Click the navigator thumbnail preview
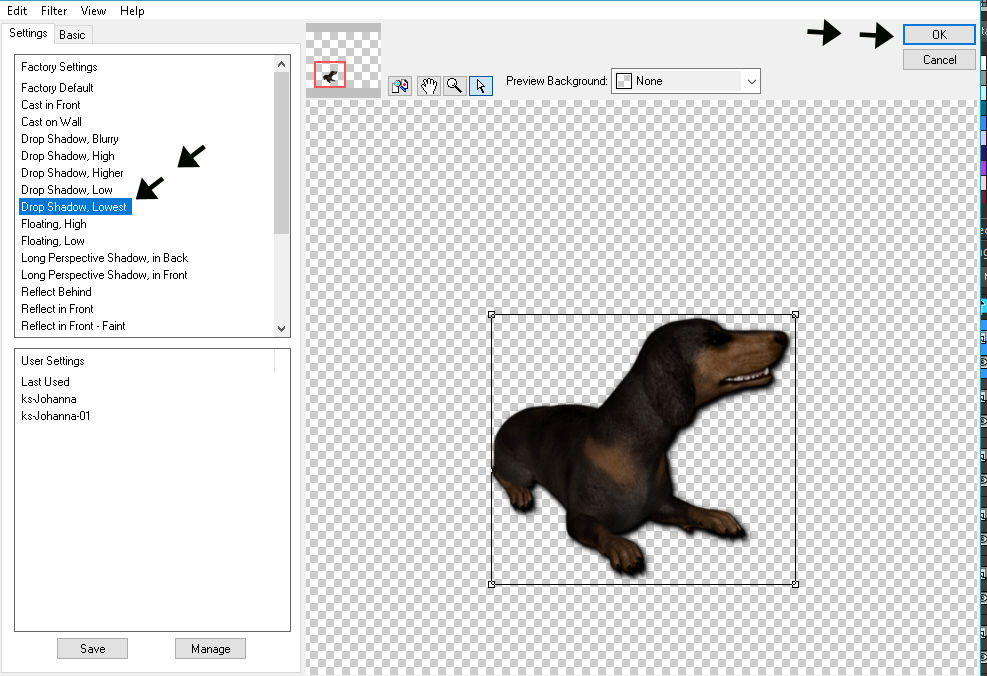 click(x=343, y=60)
